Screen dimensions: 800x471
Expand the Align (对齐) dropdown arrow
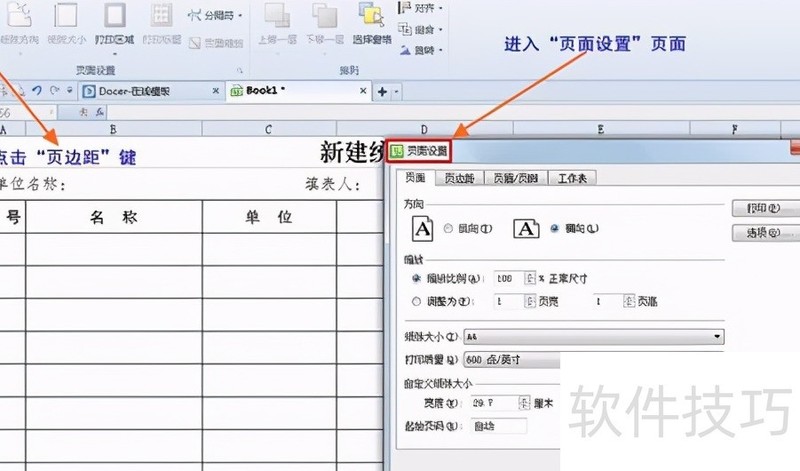[440, 8]
